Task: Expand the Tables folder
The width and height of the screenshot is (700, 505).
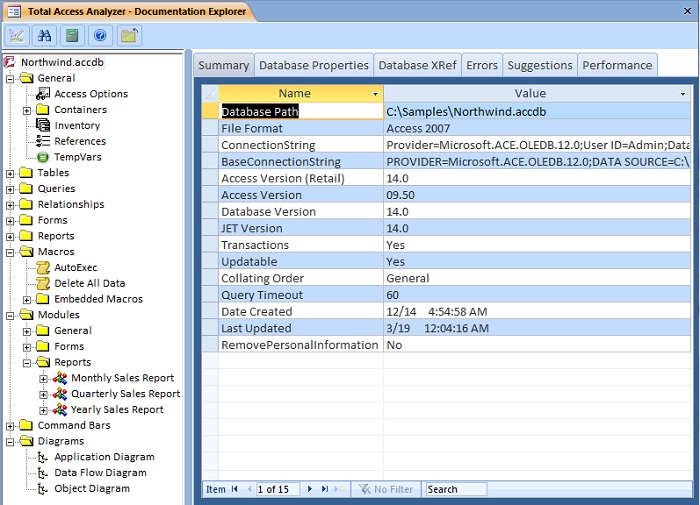Action: click(10, 174)
